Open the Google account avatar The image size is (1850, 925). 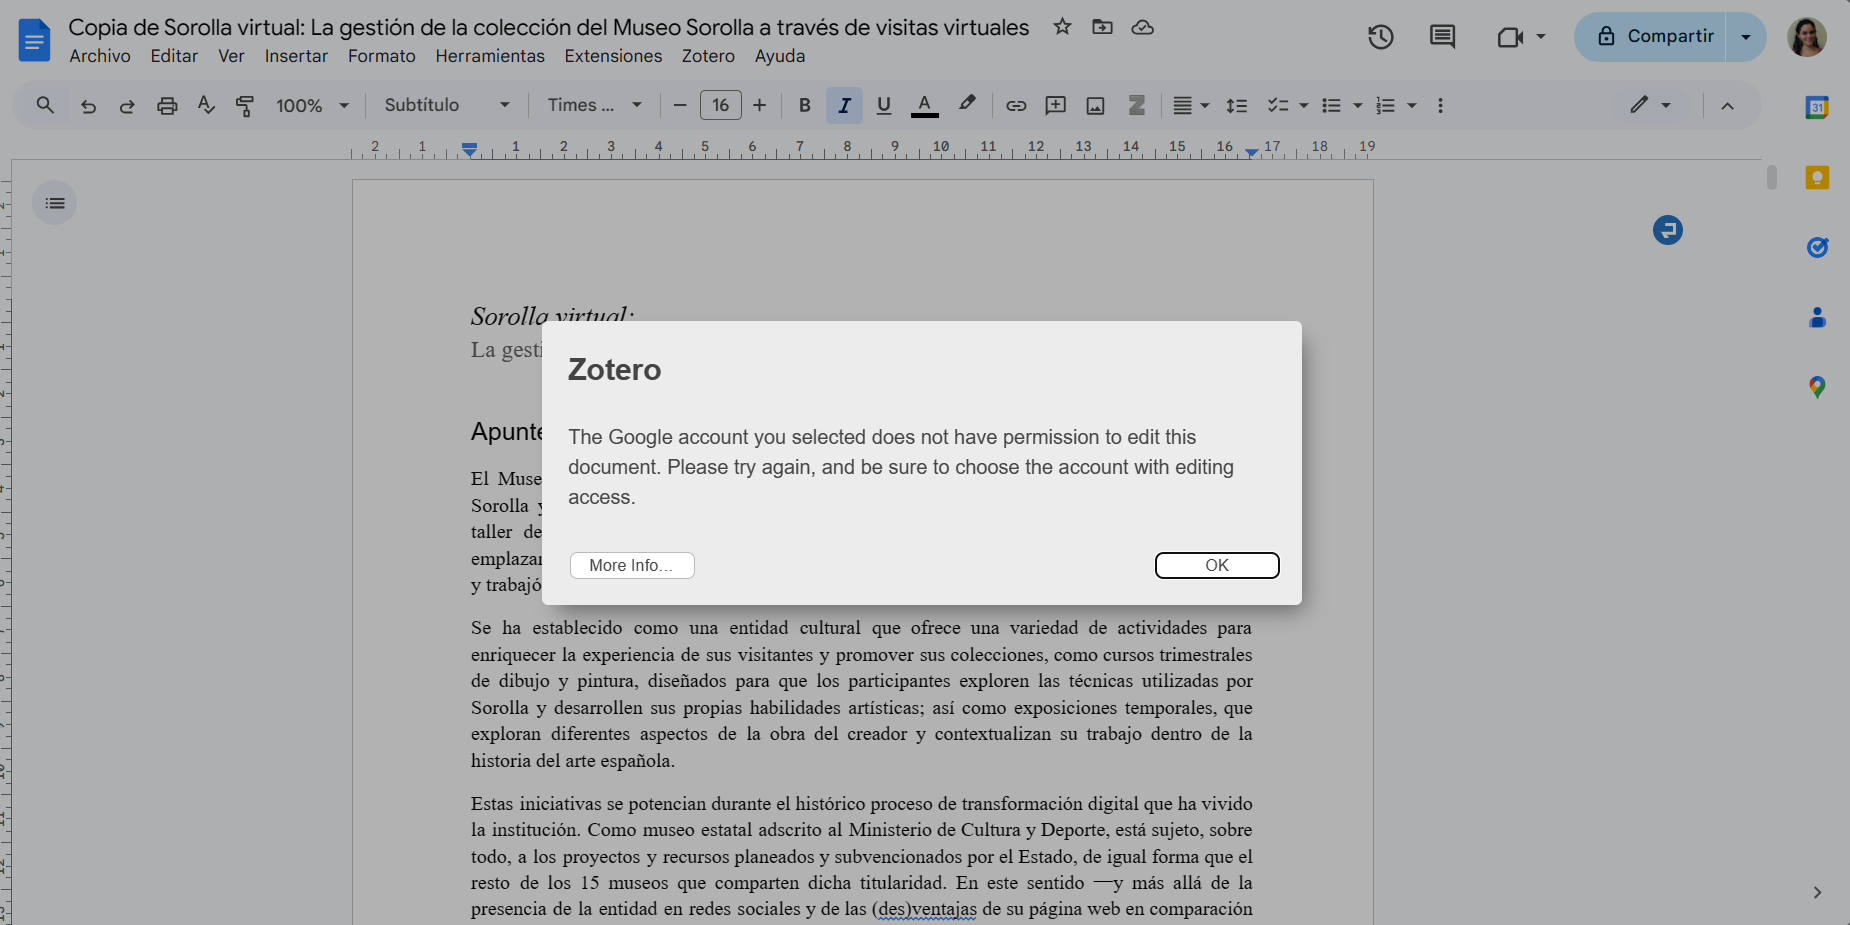(x=1807, y=37)
